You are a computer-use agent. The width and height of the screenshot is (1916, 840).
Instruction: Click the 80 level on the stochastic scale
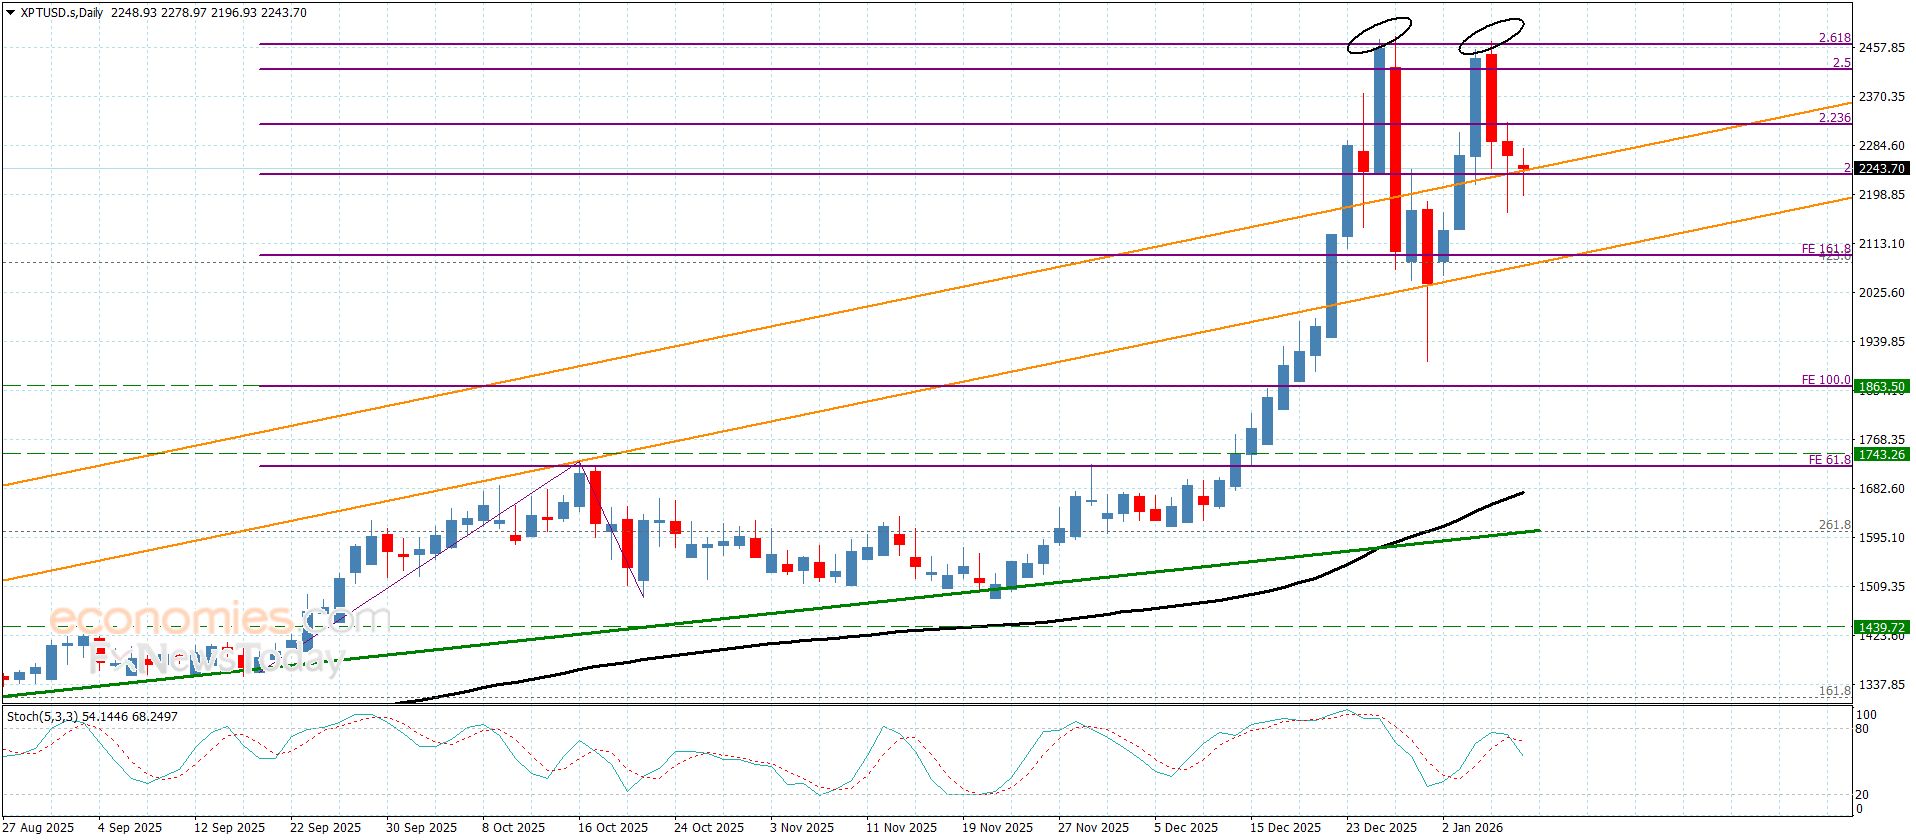(1862, 729)
